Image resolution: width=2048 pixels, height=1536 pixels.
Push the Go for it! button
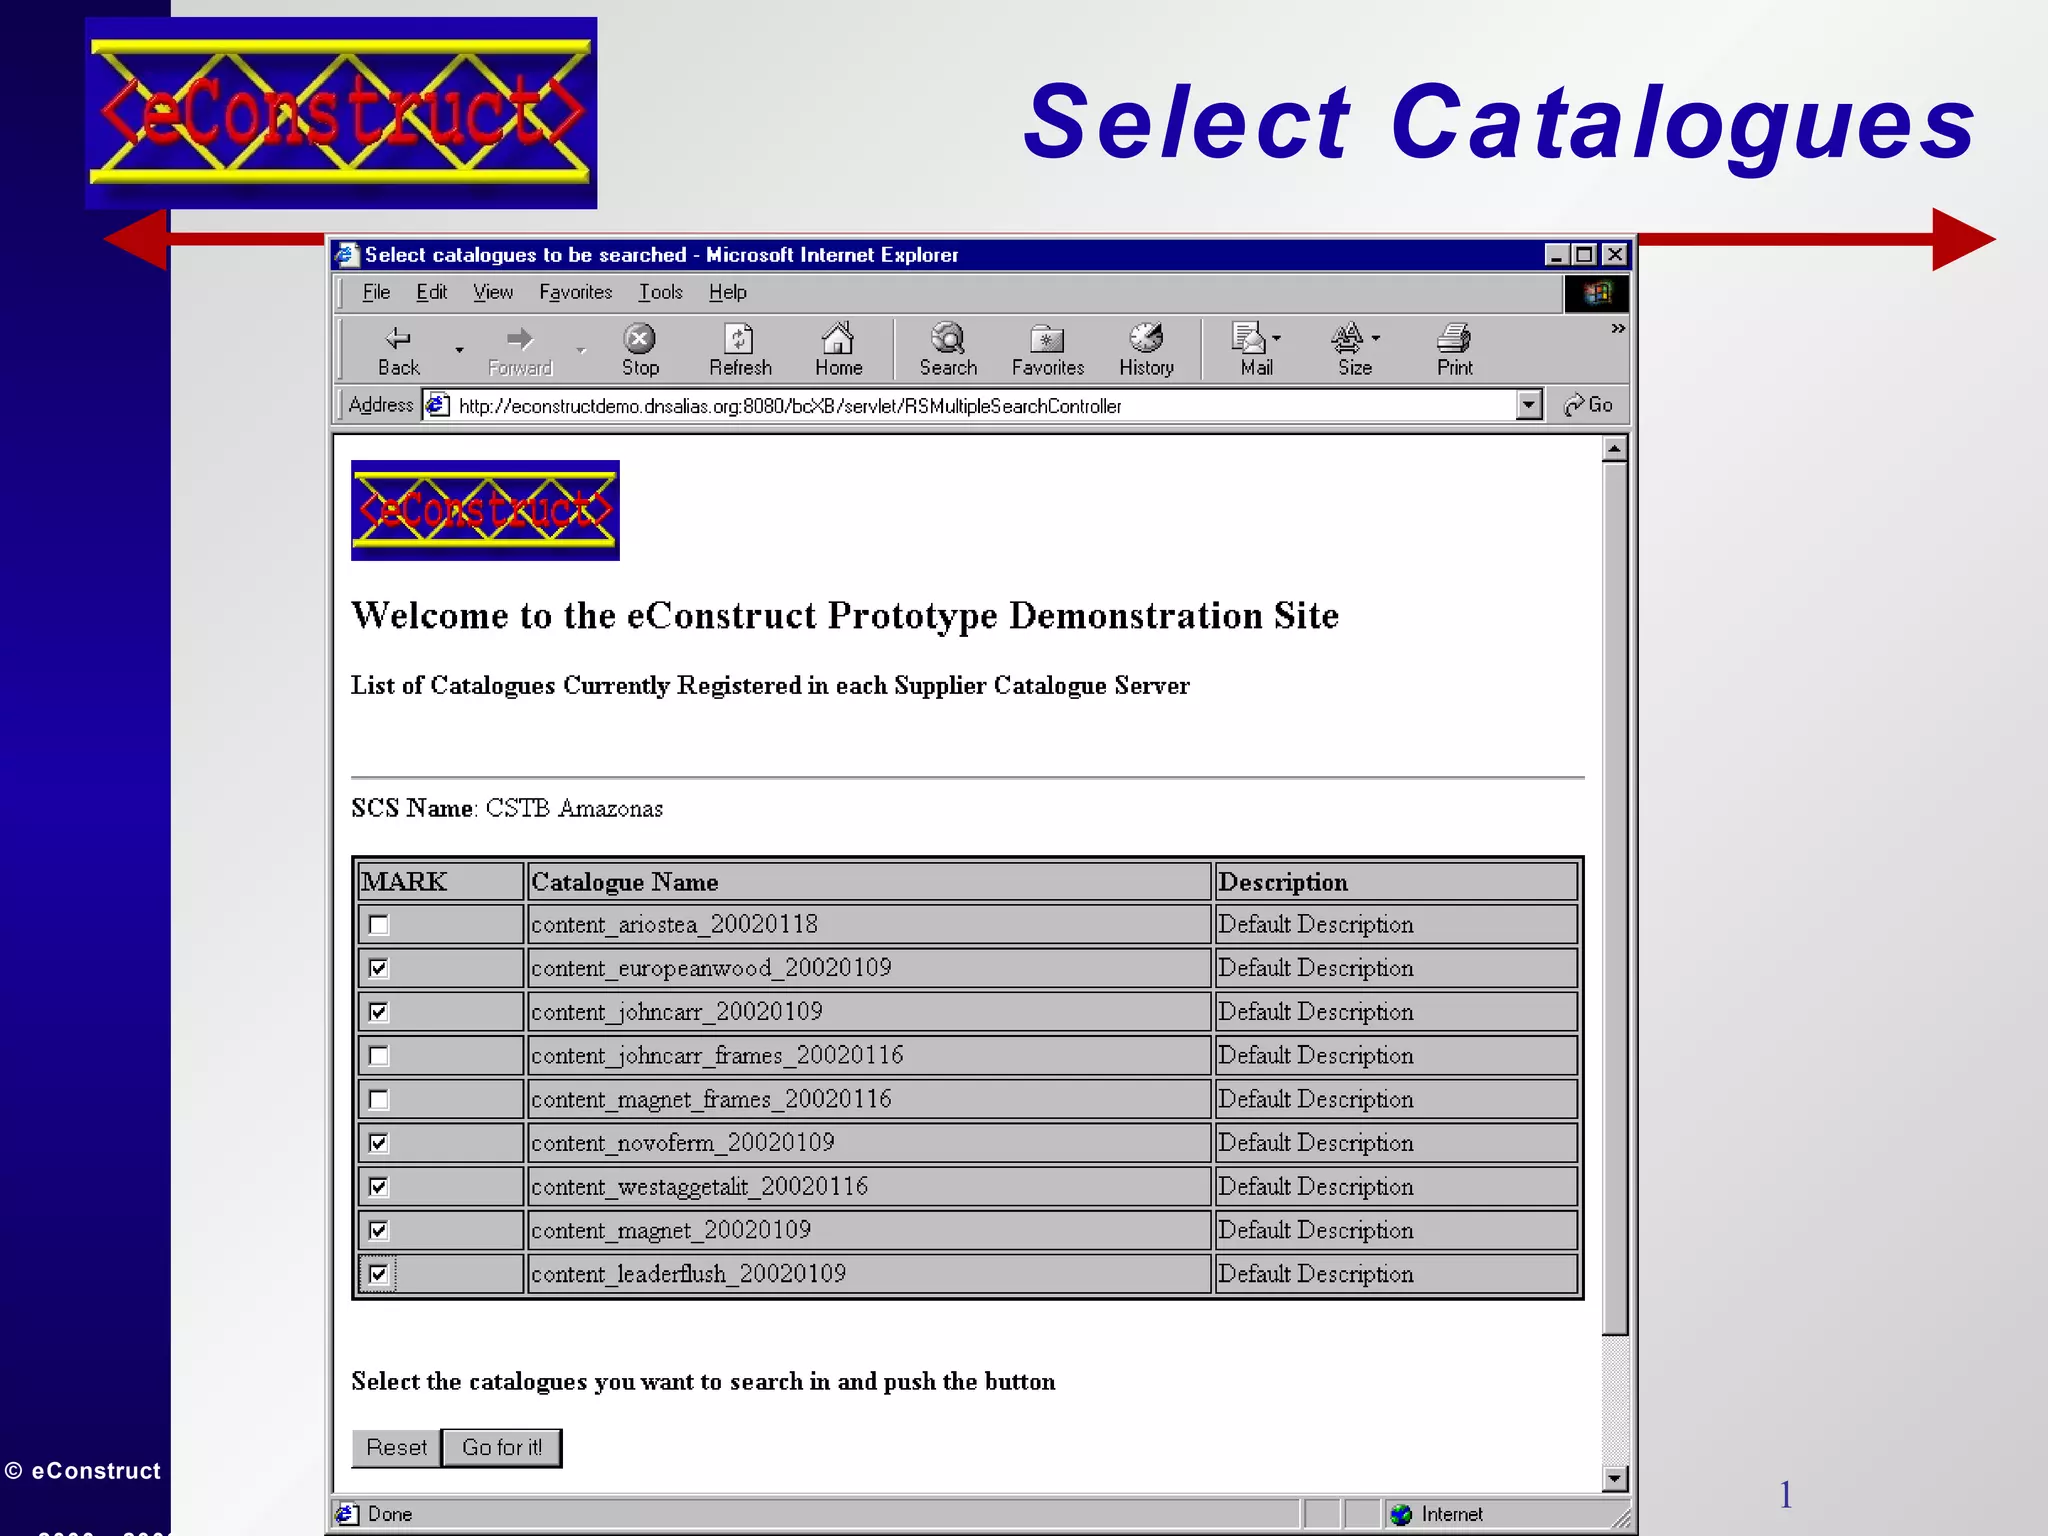[502, 1448]
